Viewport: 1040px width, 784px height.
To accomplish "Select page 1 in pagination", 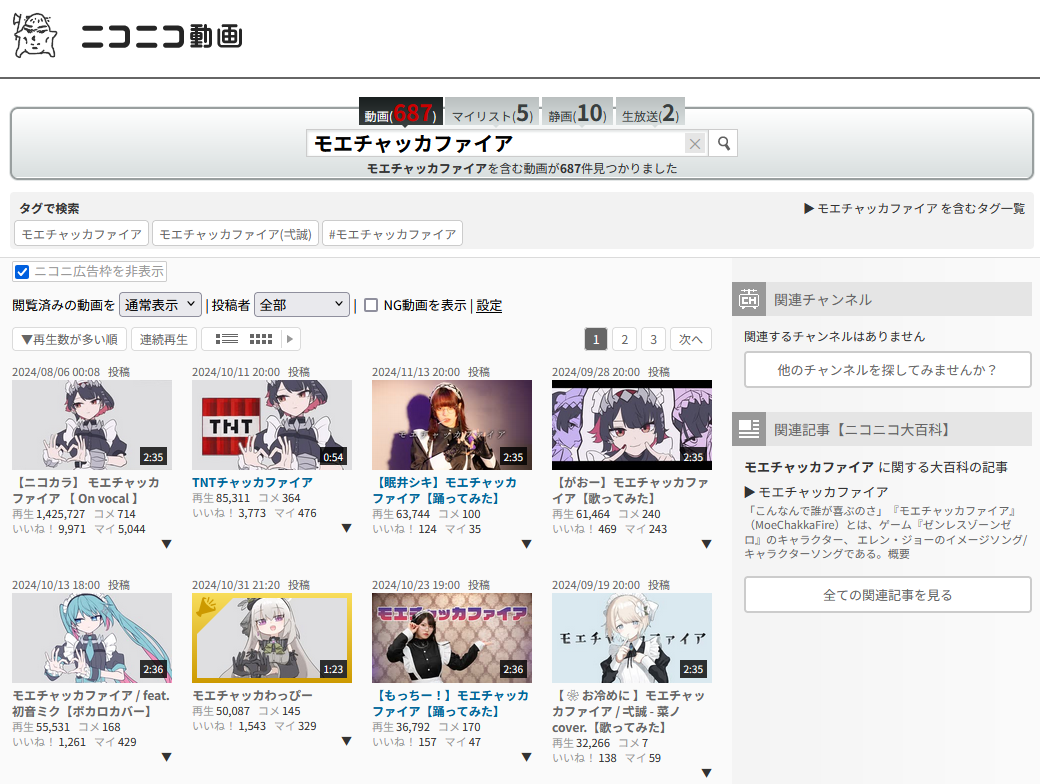I will coord(596,339).
